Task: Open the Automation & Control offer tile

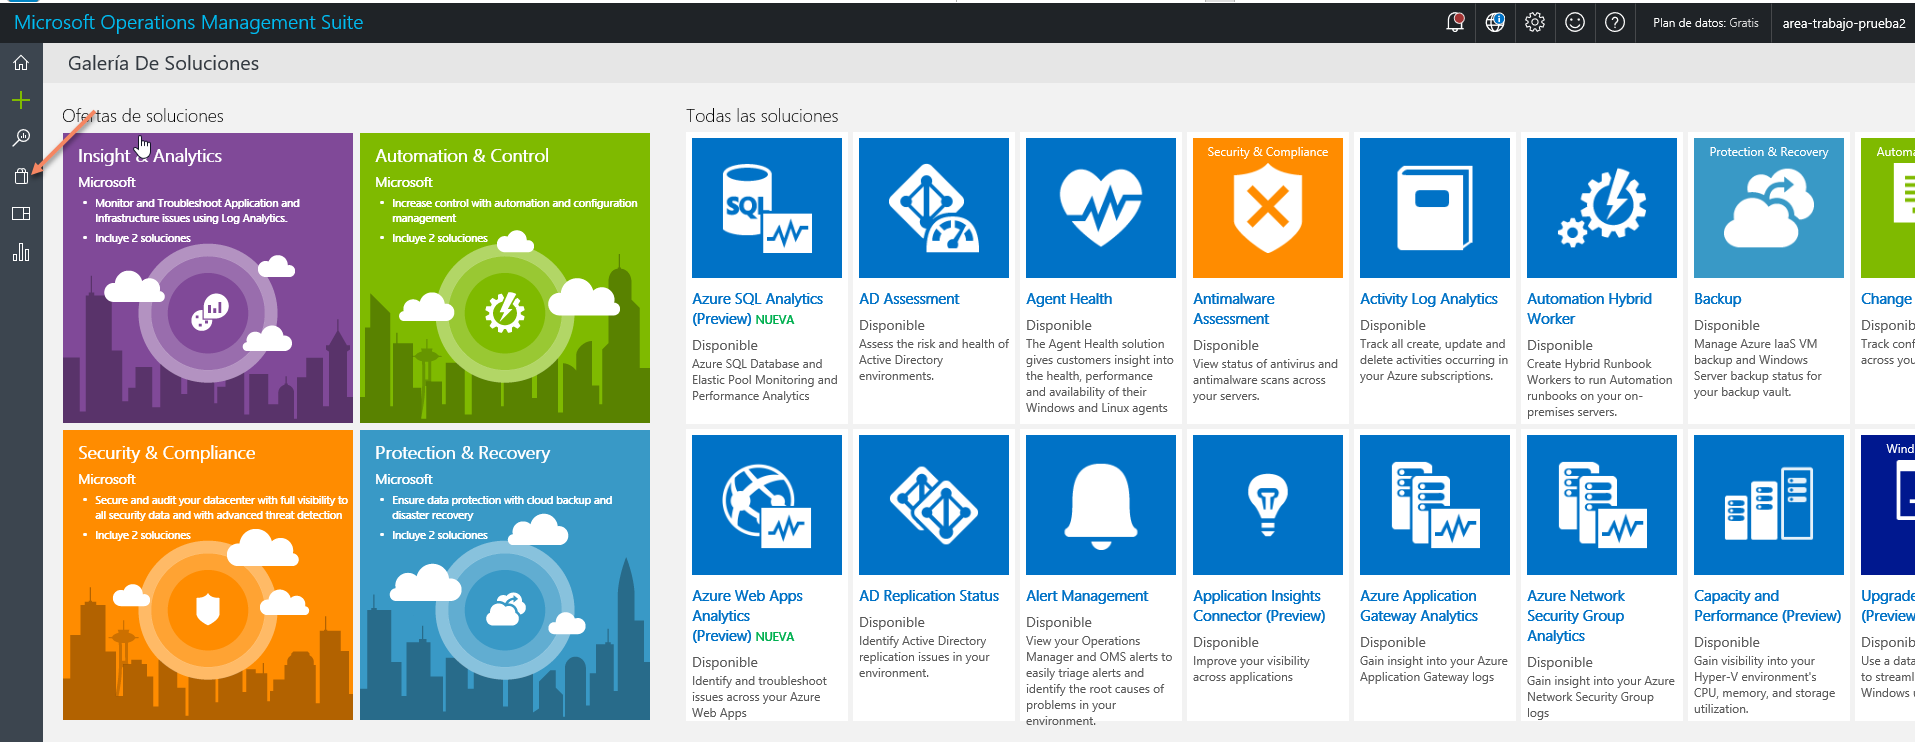Action: click(505, 278)
